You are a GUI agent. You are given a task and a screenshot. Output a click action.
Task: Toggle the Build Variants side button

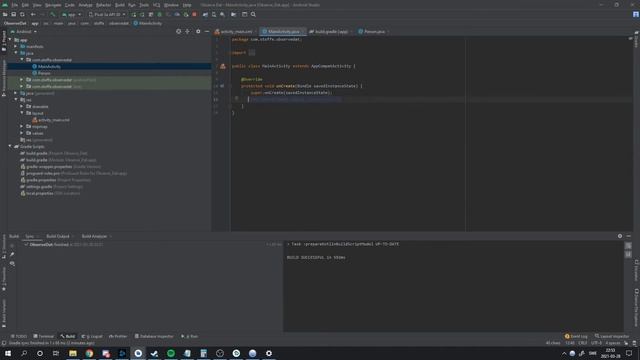tap(4, 313)
